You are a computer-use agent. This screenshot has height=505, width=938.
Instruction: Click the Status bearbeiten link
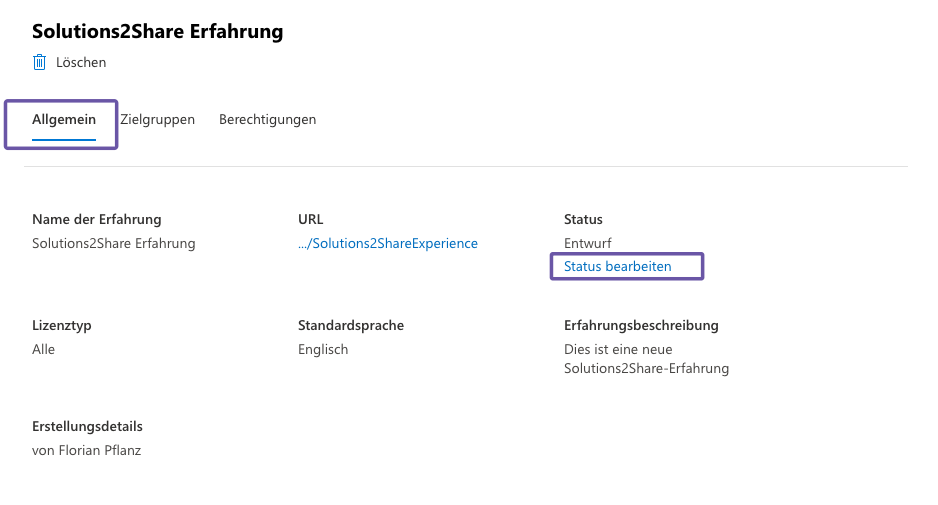point(617,266)
